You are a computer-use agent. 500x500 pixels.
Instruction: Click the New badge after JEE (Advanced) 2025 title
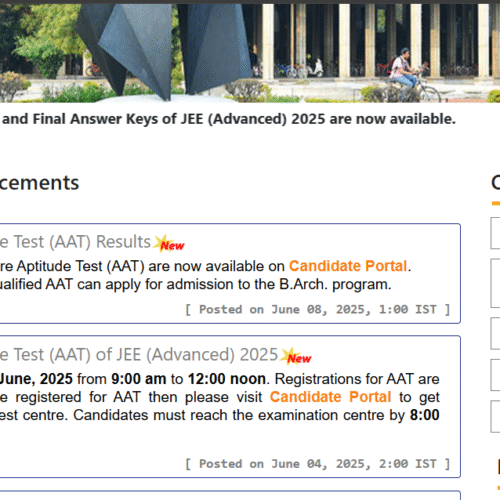point(296,356)
